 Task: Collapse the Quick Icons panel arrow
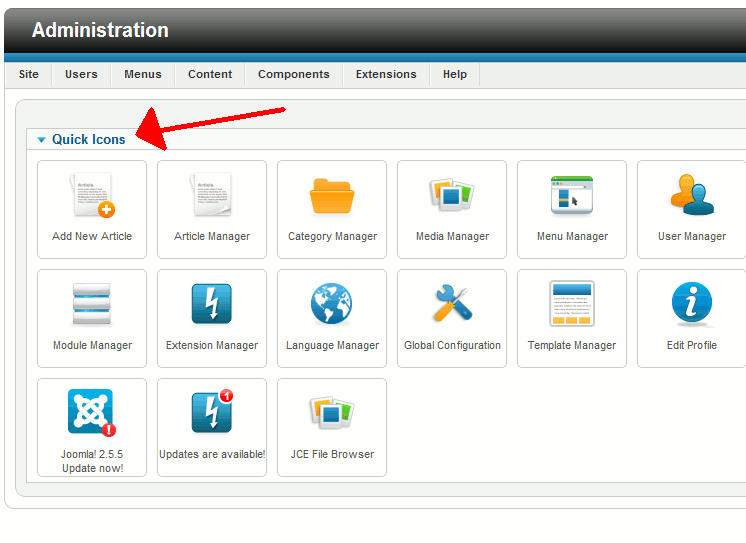41,140
